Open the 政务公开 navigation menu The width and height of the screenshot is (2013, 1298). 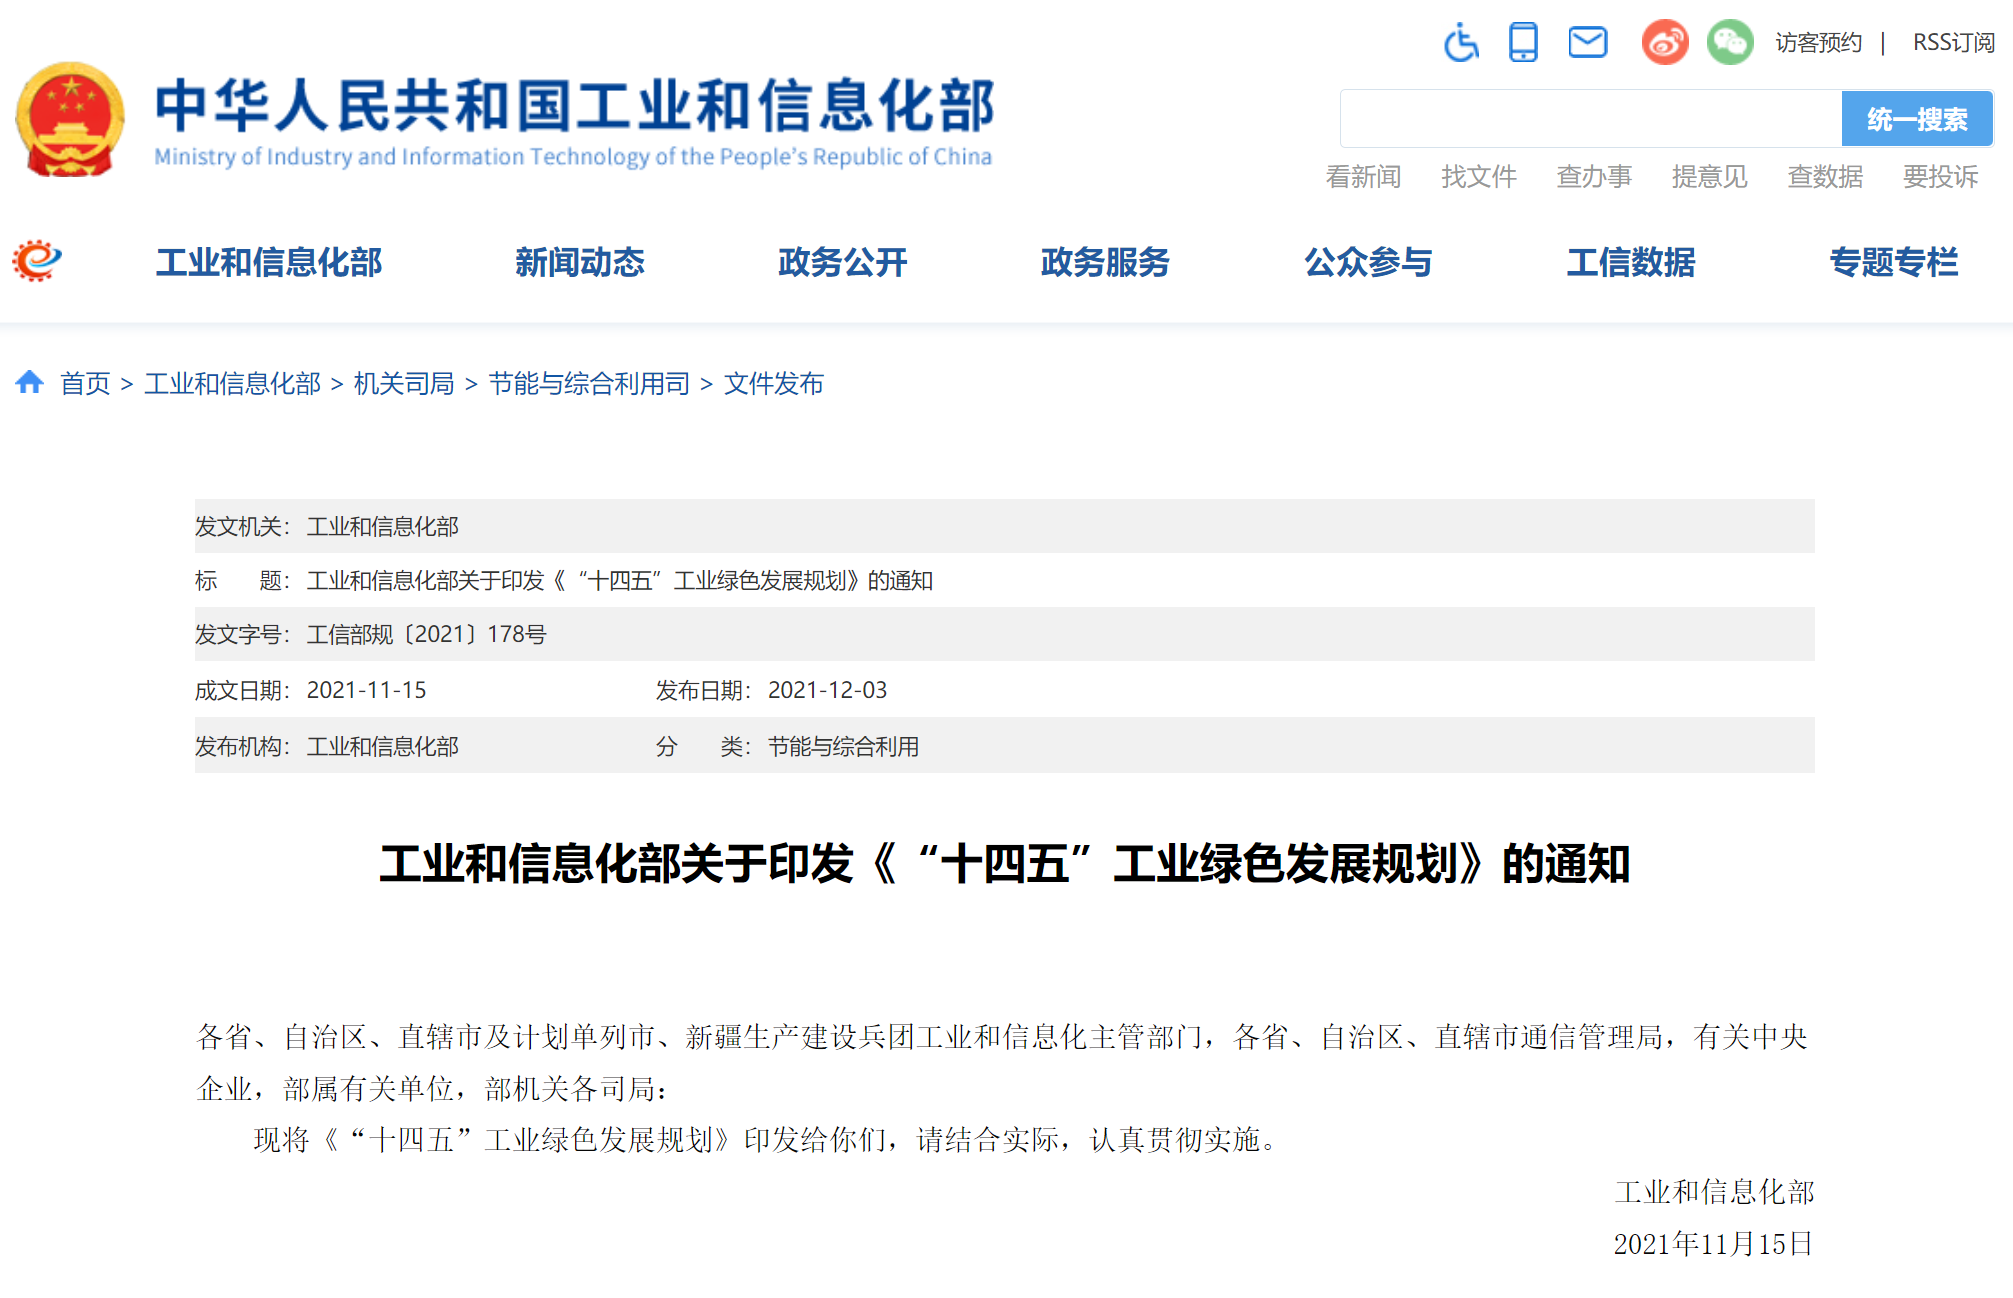coord(842,262)
